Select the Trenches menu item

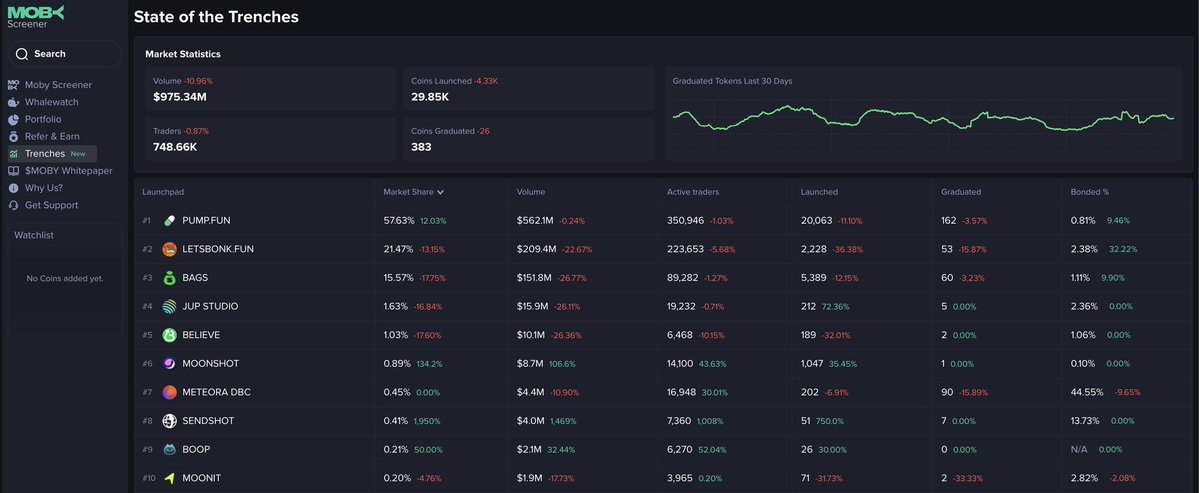[x=51, y=154]
